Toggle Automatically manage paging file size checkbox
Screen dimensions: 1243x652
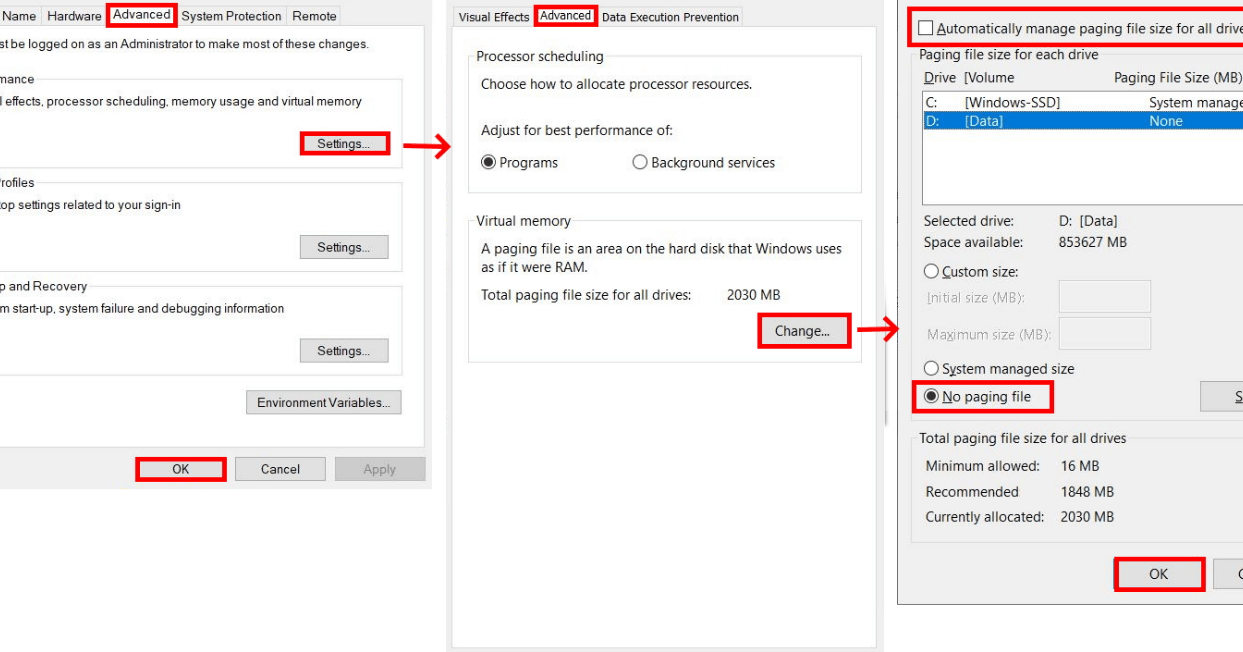point(926,29)
